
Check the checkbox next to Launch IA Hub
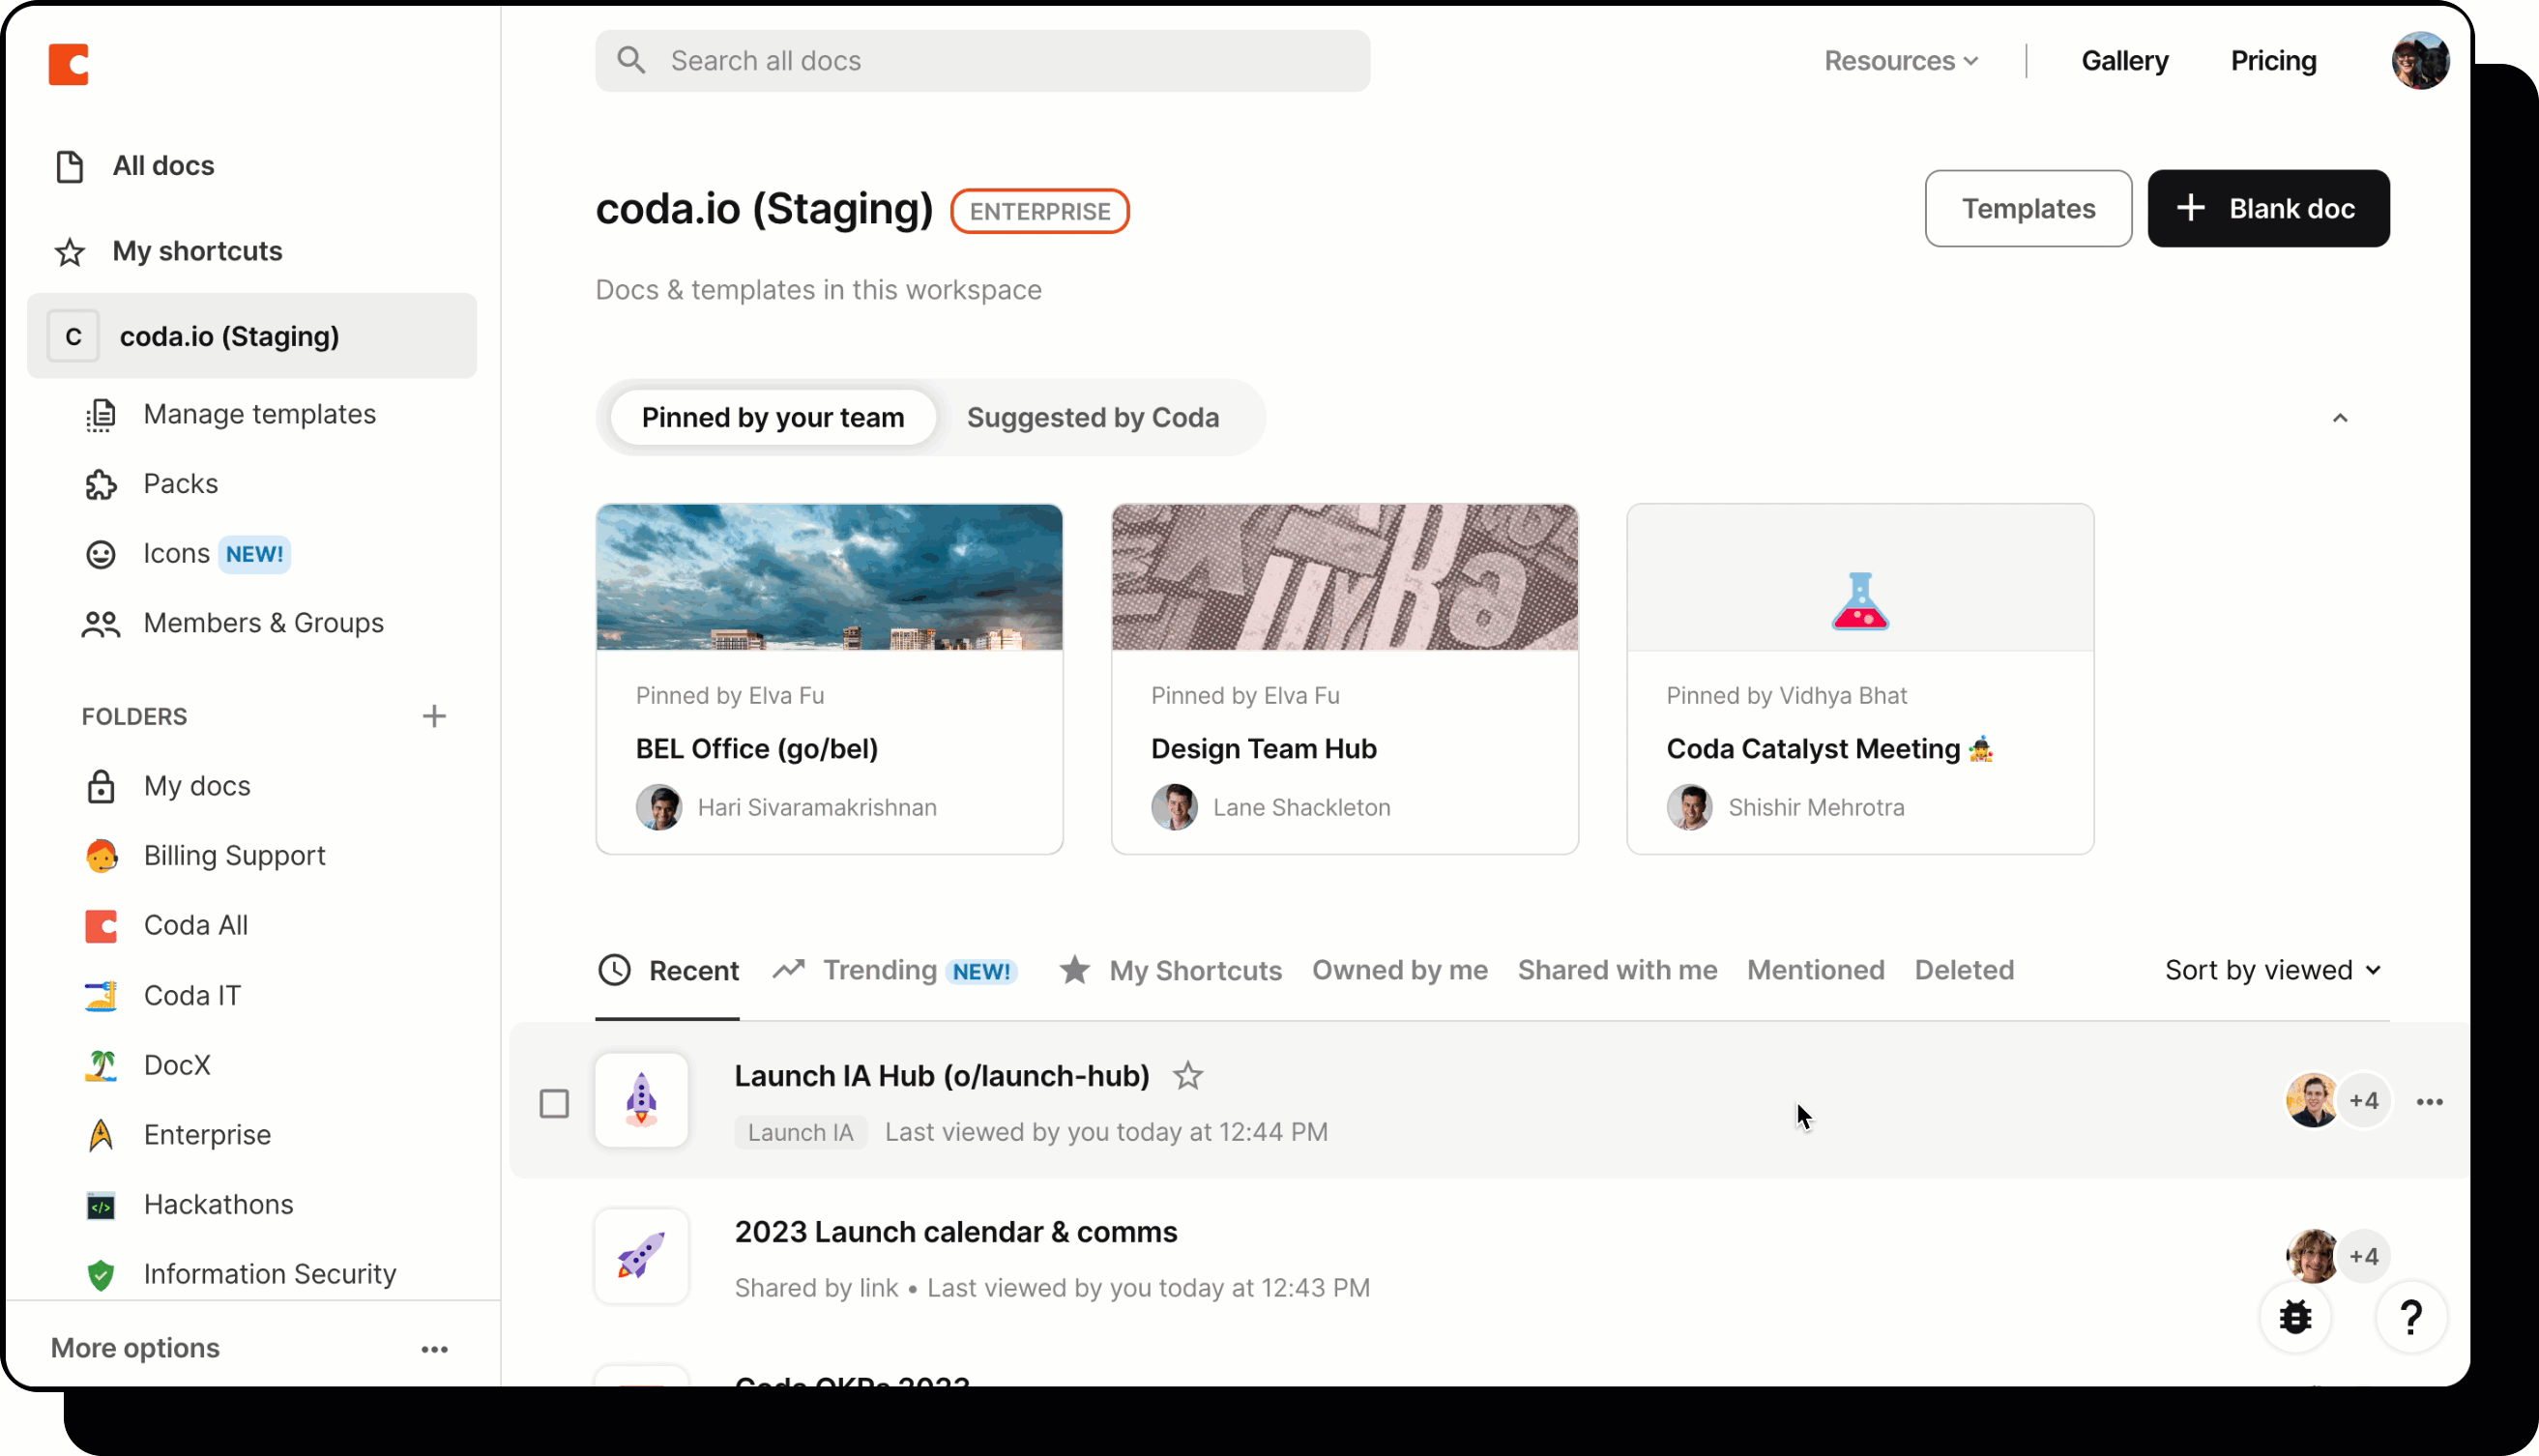[x=555, y=1103]
